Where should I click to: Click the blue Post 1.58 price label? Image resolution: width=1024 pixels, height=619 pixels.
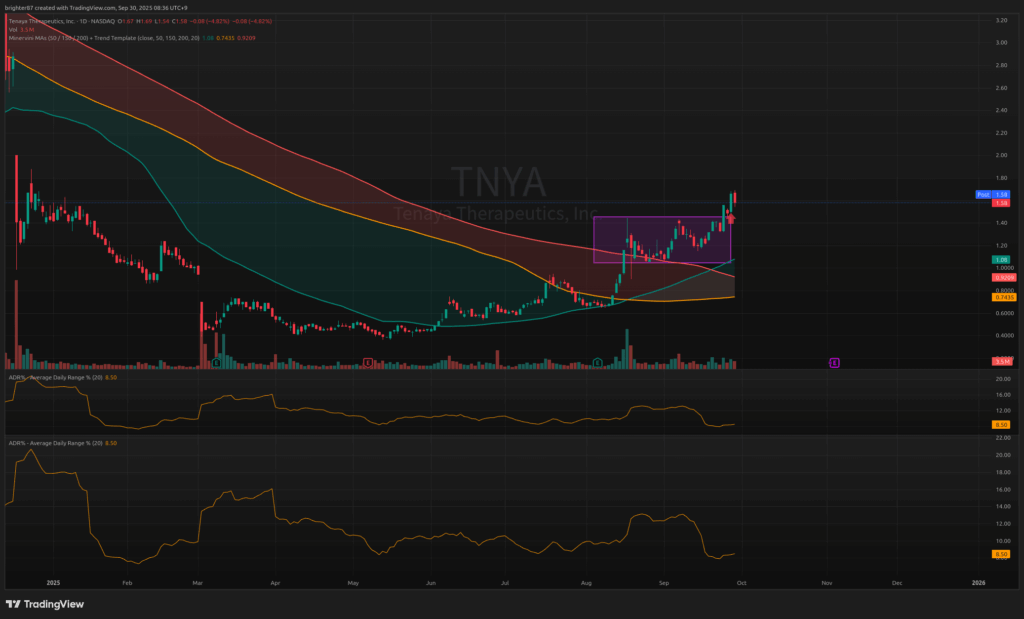[992, 195]
